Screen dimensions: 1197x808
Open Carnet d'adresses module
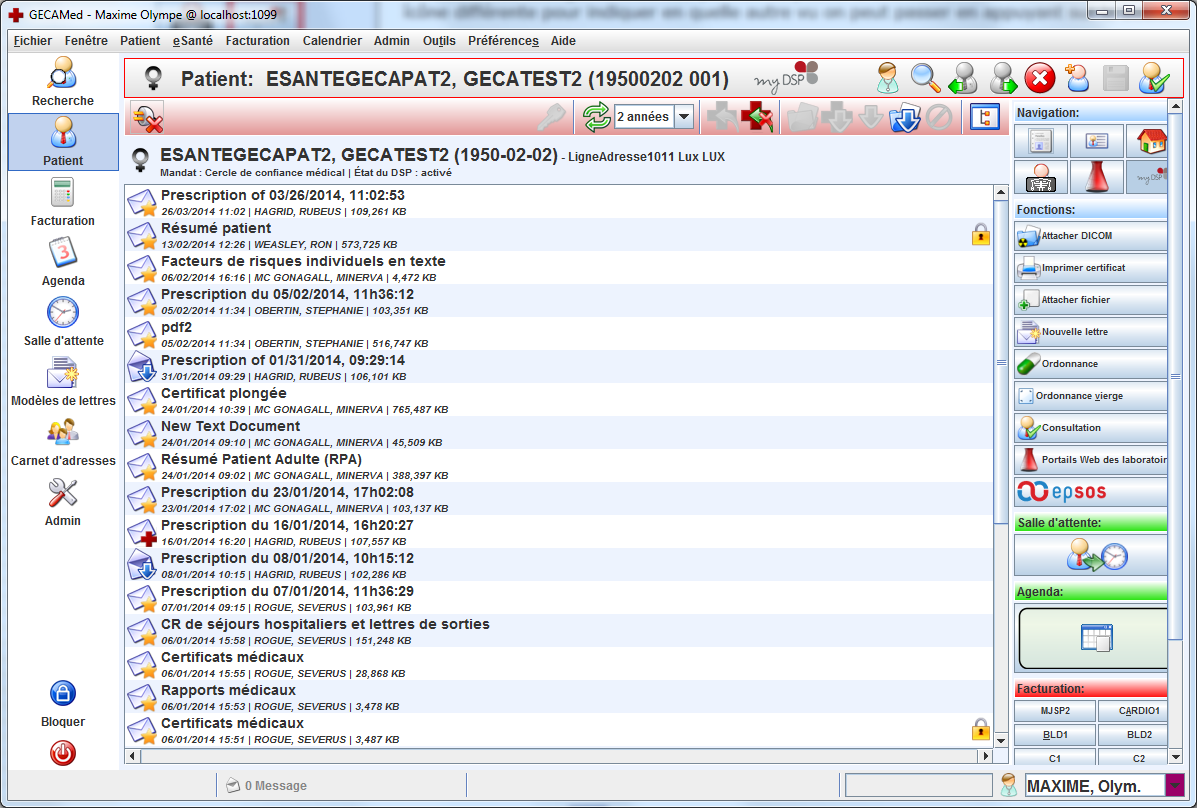(62, 441)
